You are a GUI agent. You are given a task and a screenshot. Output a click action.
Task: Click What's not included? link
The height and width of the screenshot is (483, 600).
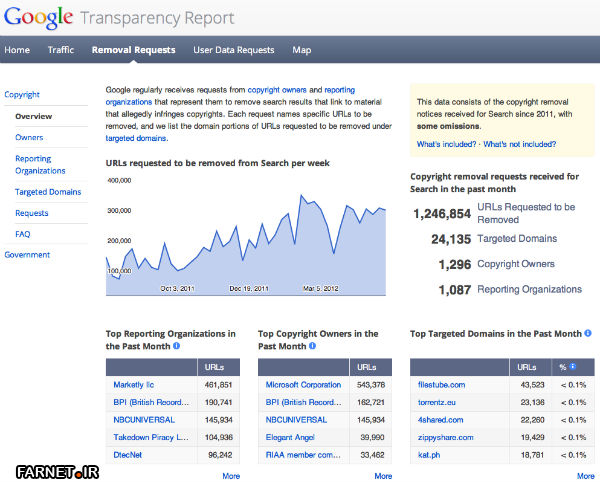pyautogui.click(x=520, y=144)
